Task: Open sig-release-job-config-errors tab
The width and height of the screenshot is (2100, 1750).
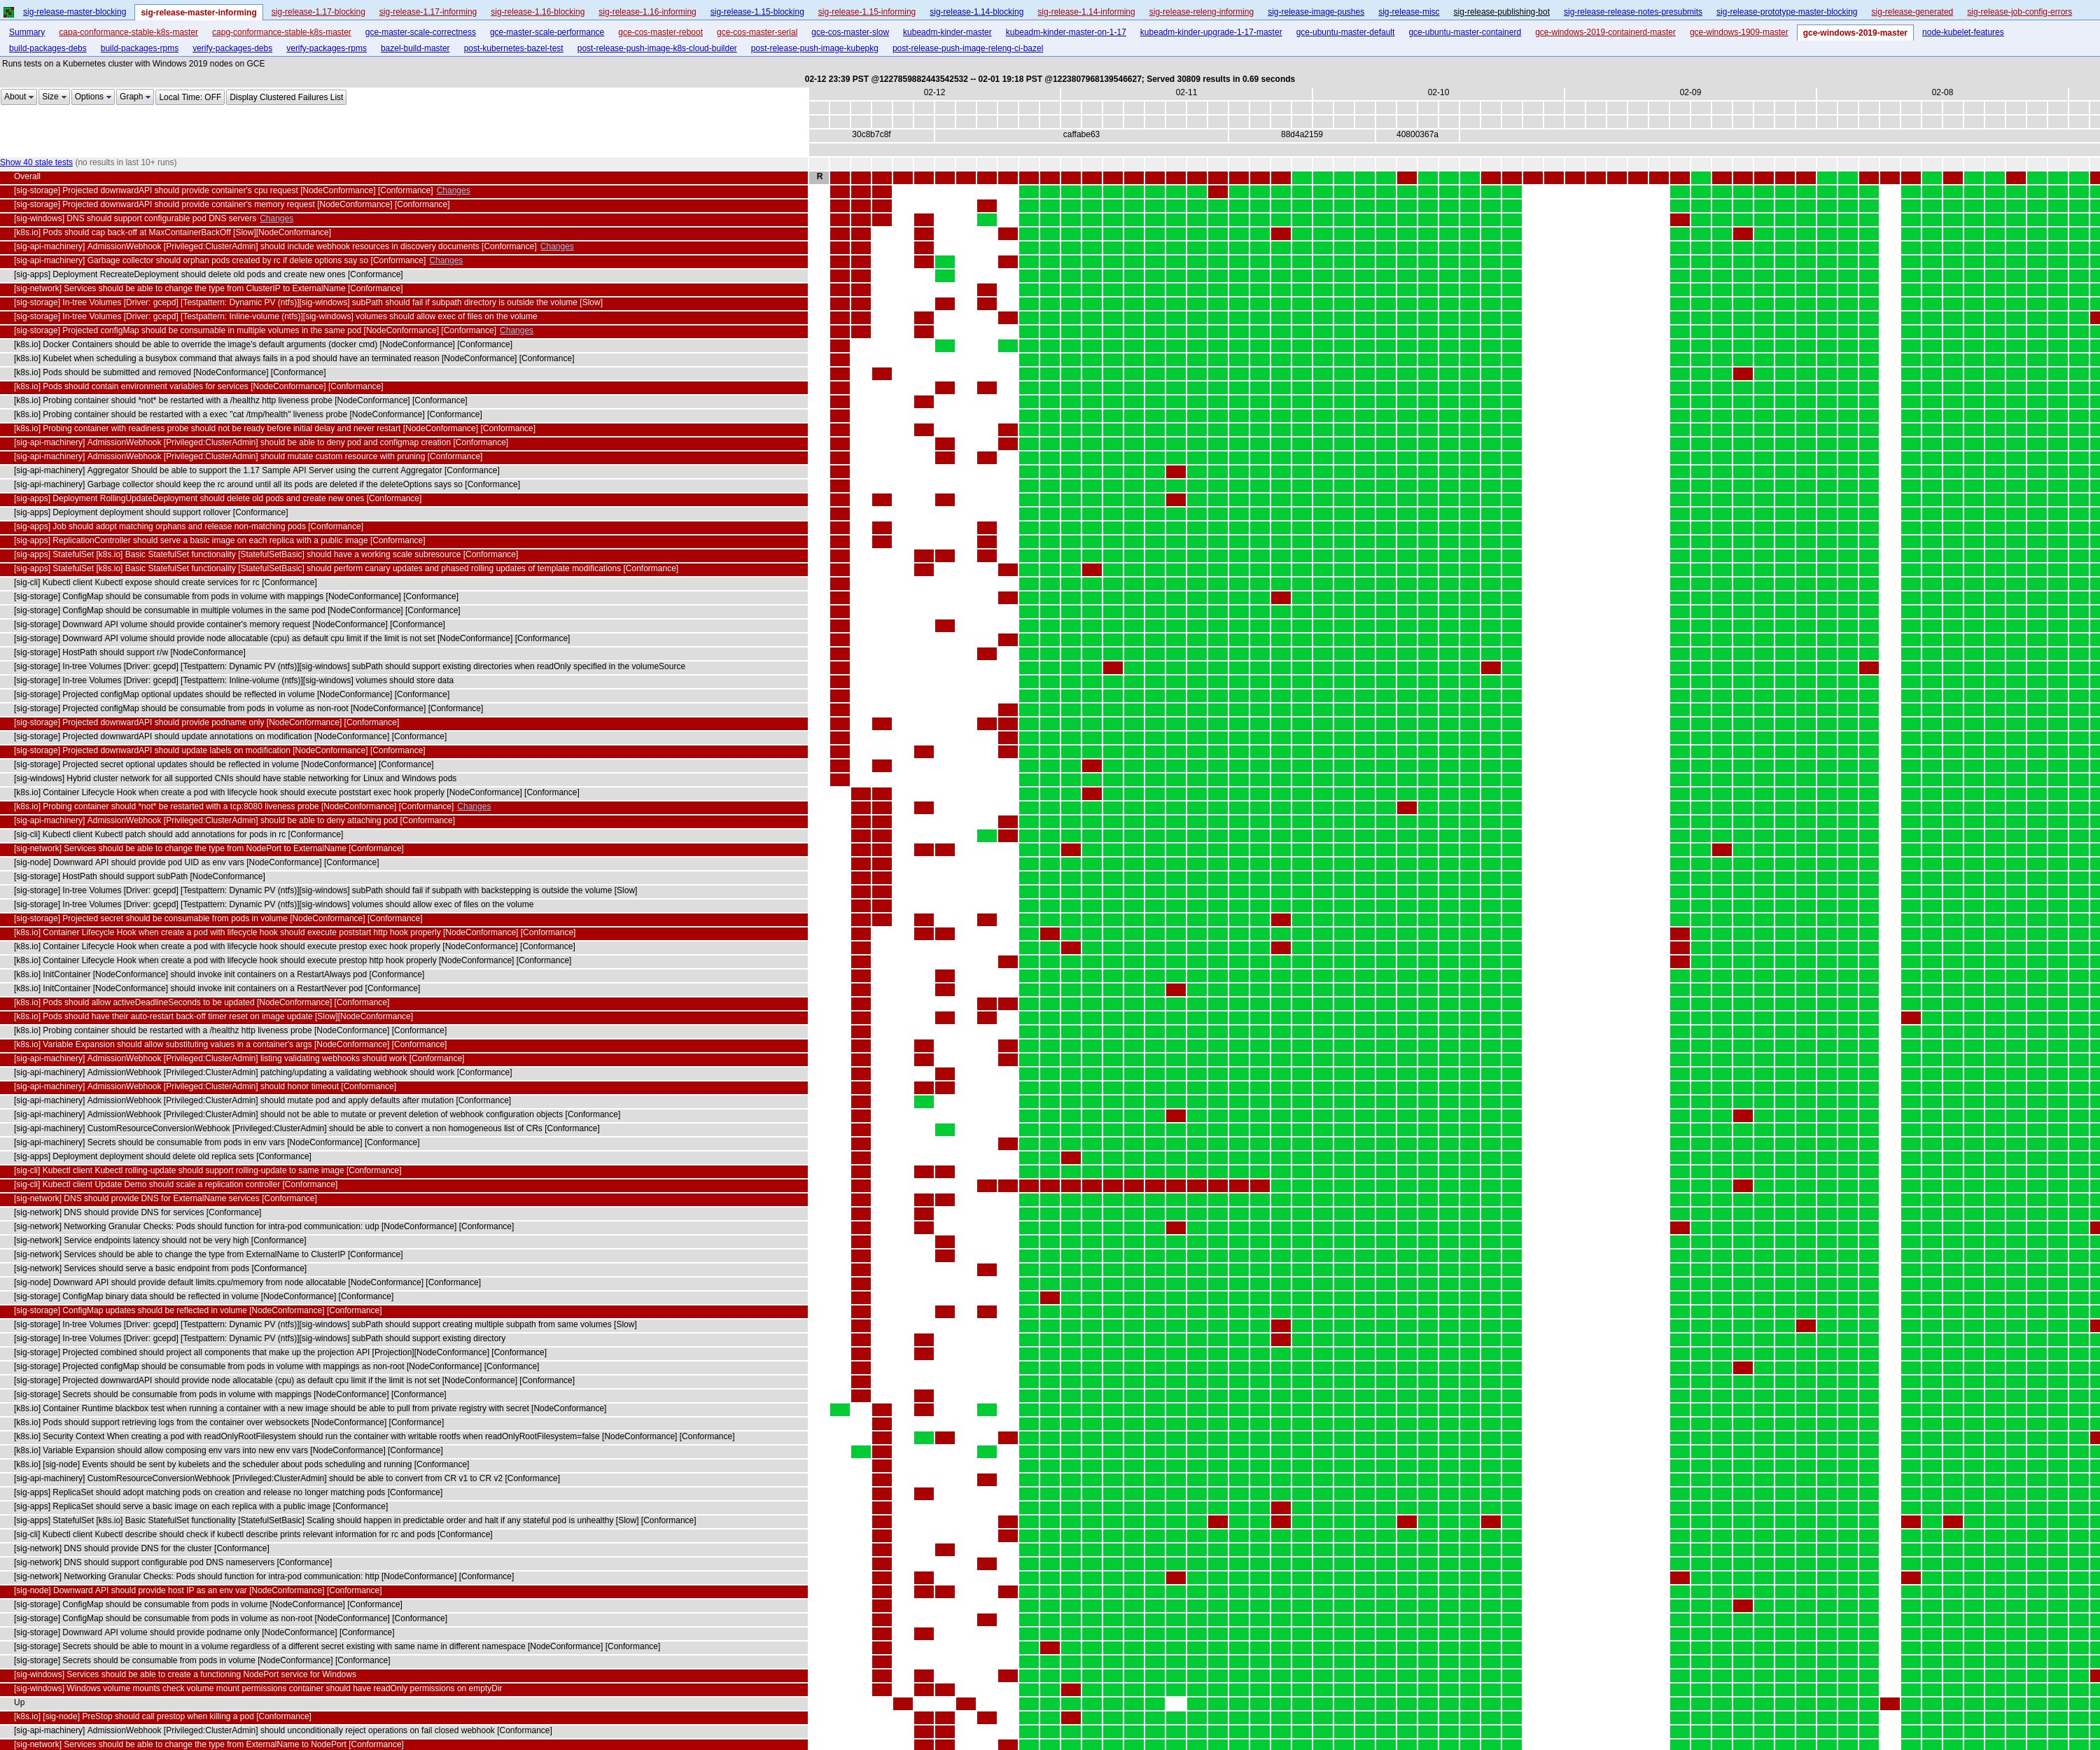Action: pyautogui.click(x=2019, y=12)
